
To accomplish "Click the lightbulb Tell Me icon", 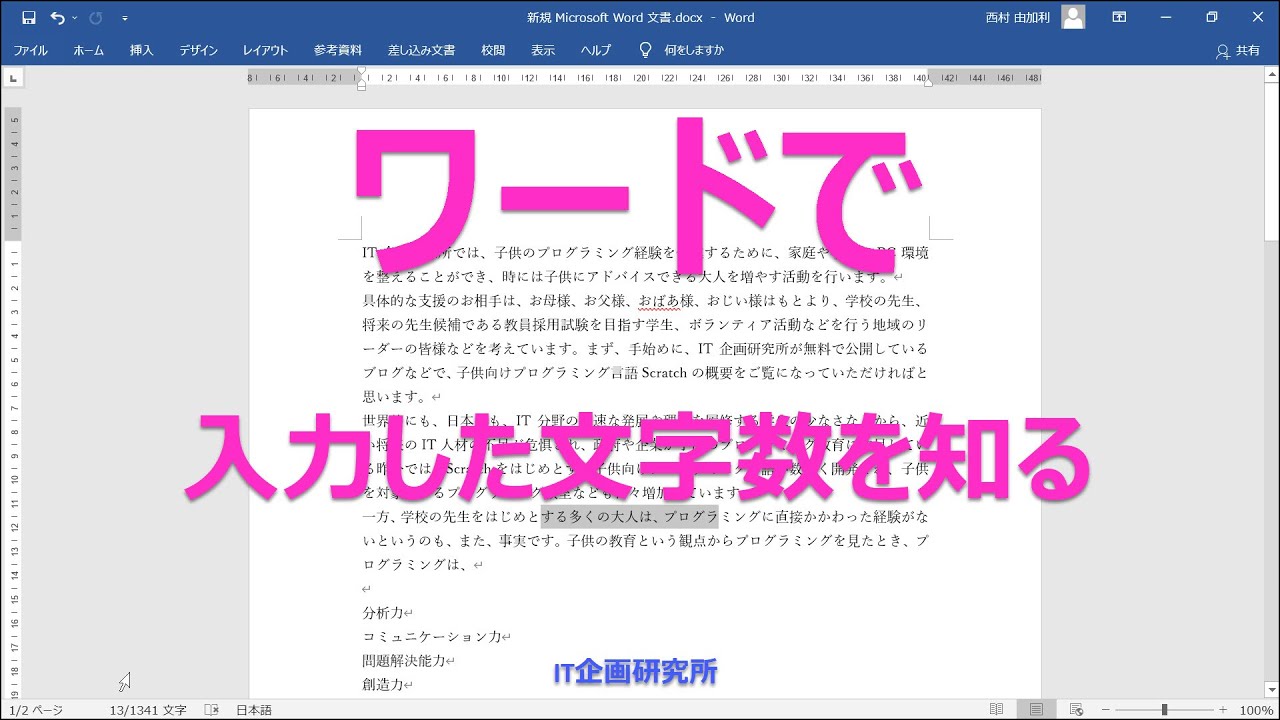I will click(x=645, y=50).
